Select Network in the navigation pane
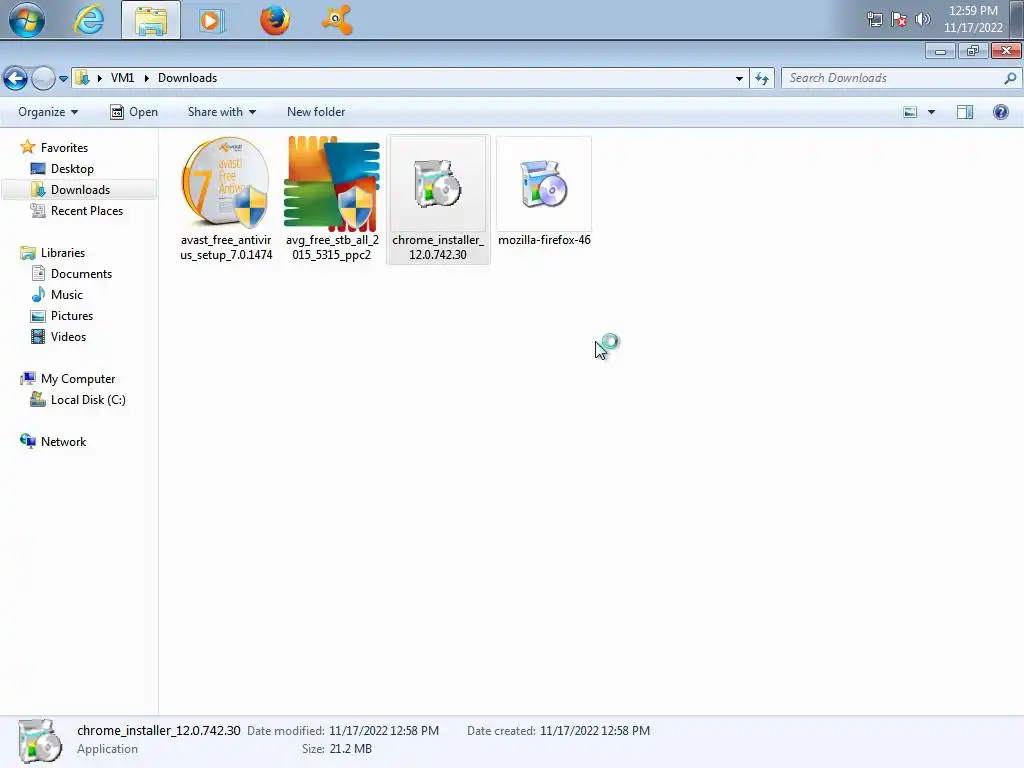Image resolution: width=1024 pixels, height=768 pixels. click(x=63, y=441)
